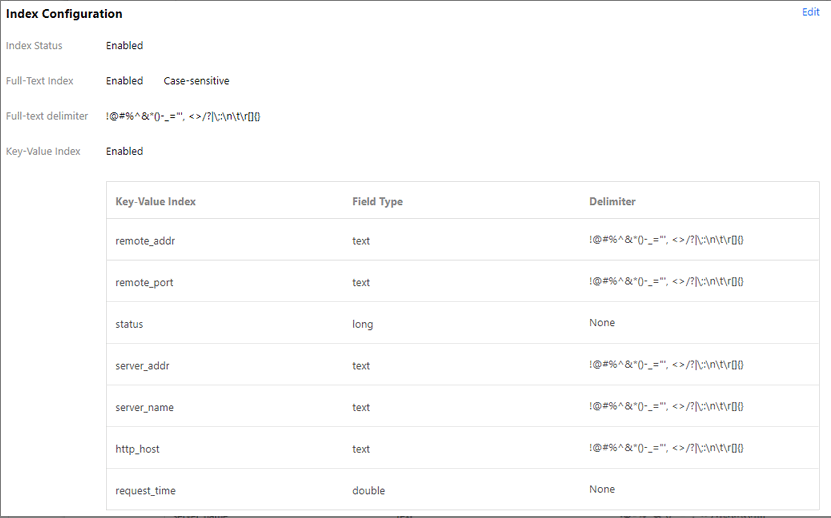The width and height of the screenshot is (831, 518).
Task: Click the text type of remote_addr
Action: (361, 241)
